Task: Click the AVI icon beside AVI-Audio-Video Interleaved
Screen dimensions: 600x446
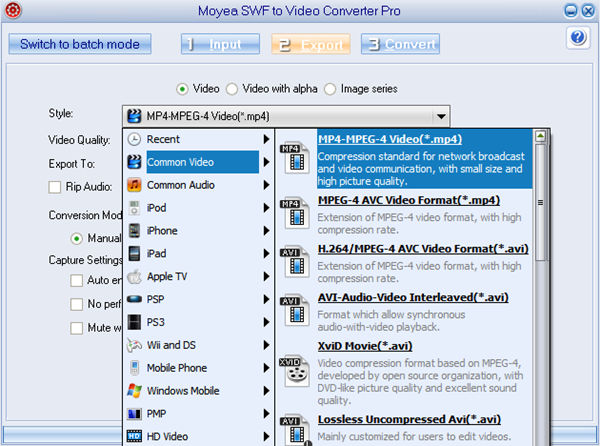Action: coord(294,310)
